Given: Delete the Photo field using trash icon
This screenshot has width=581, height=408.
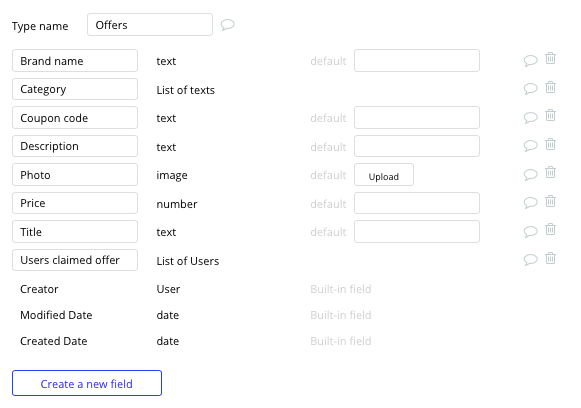Looking at the screenshot, I should [550, 173].
